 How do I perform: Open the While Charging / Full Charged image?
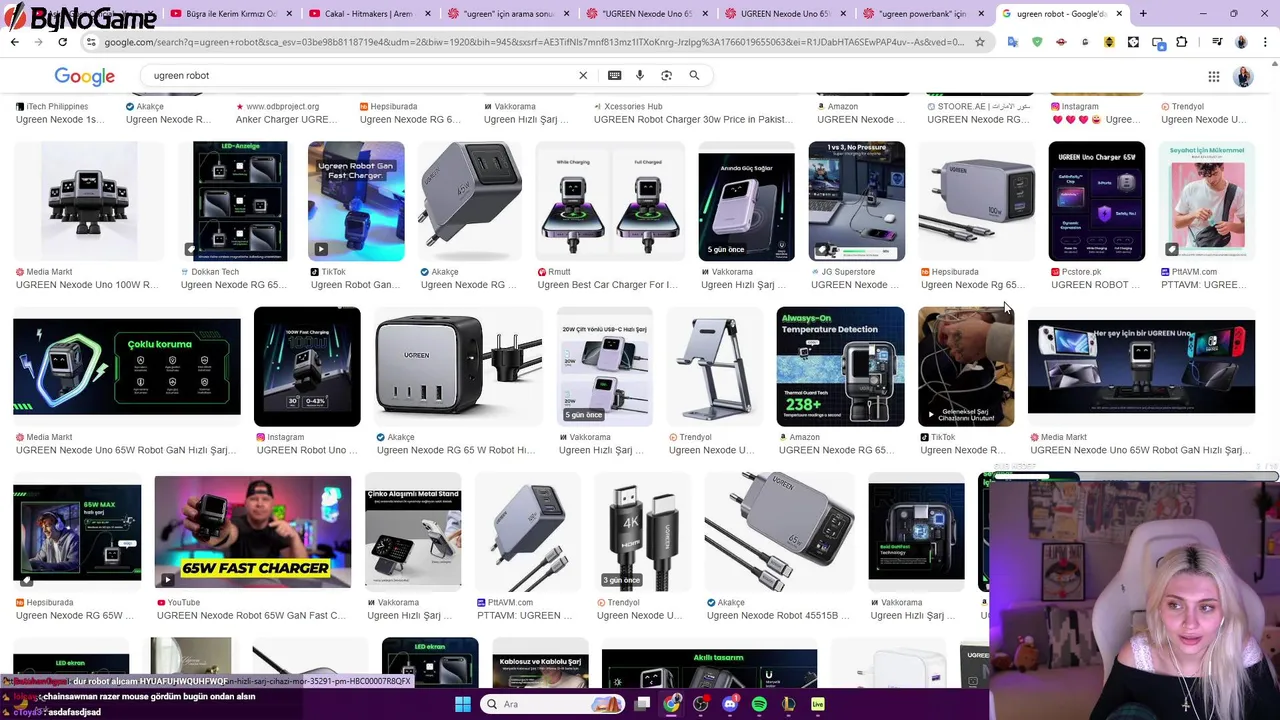click(x=610, y=201)
